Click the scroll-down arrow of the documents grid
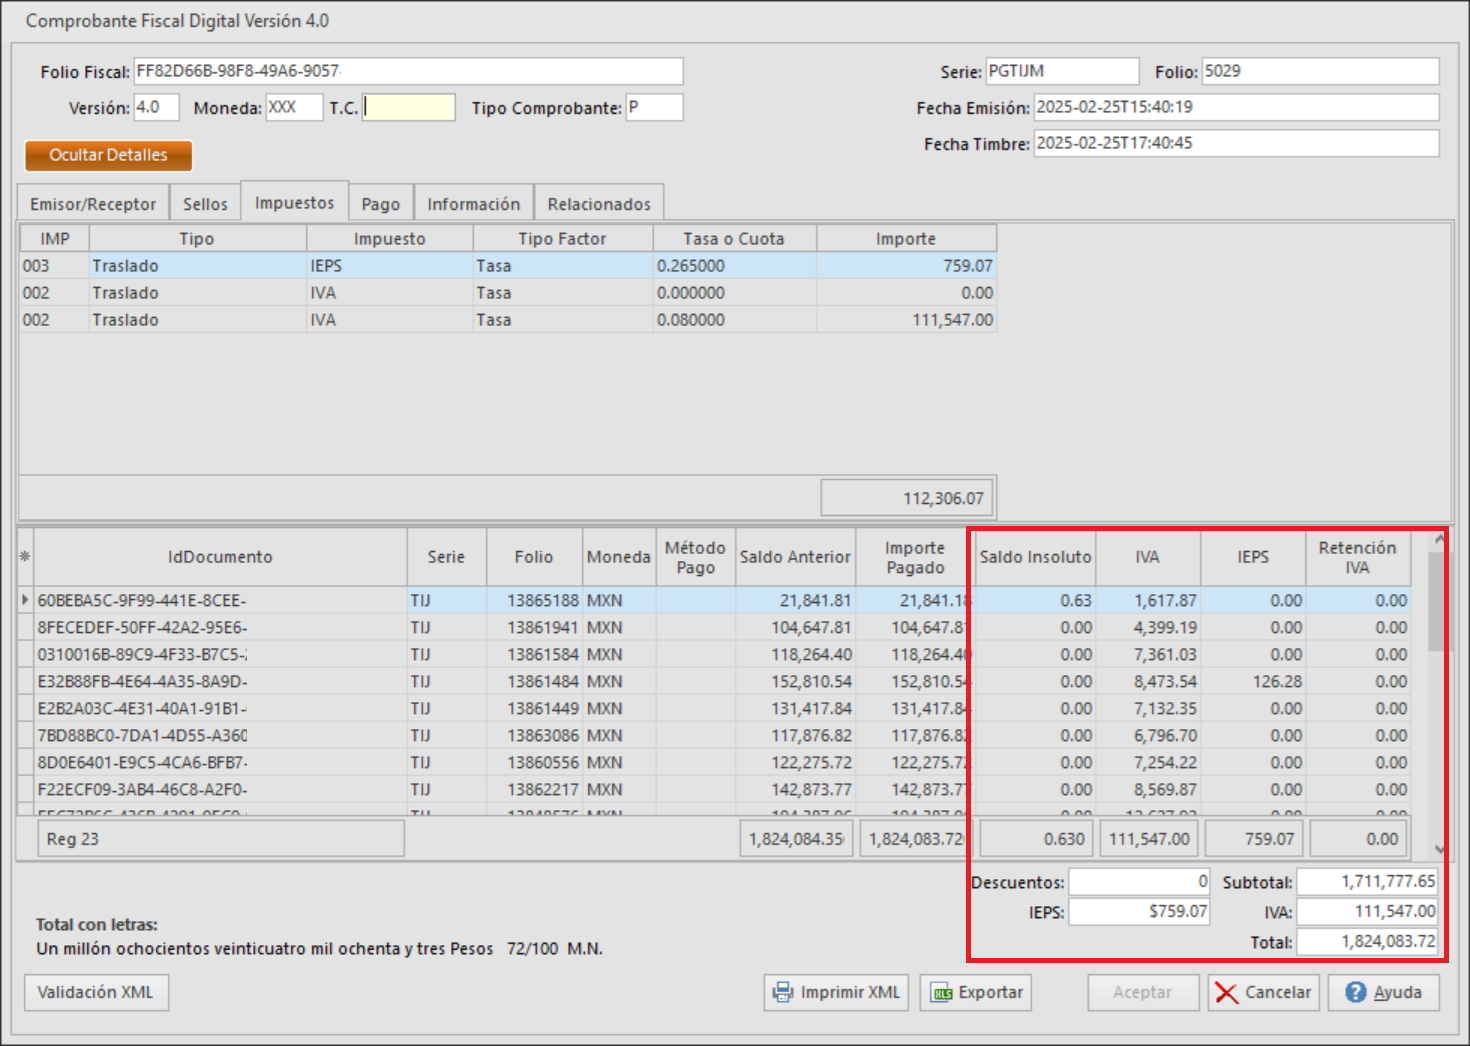 click(x=1438, y=849)
